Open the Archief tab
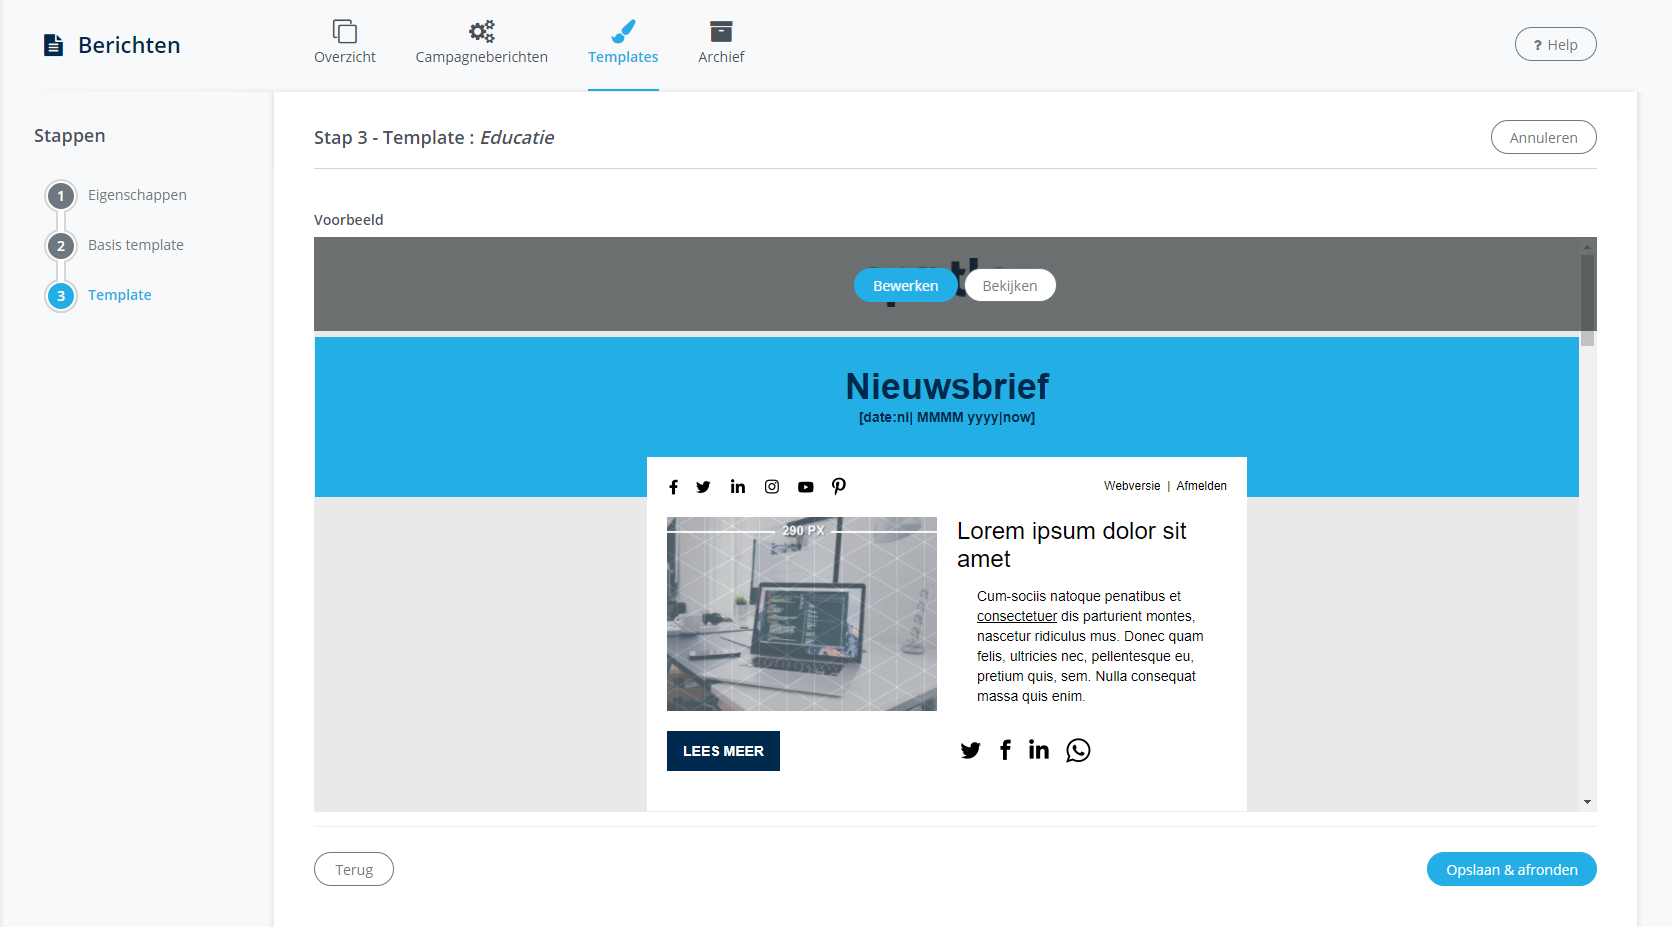Viewport: 1672px width, 927px height. click(x=721, y=43)
